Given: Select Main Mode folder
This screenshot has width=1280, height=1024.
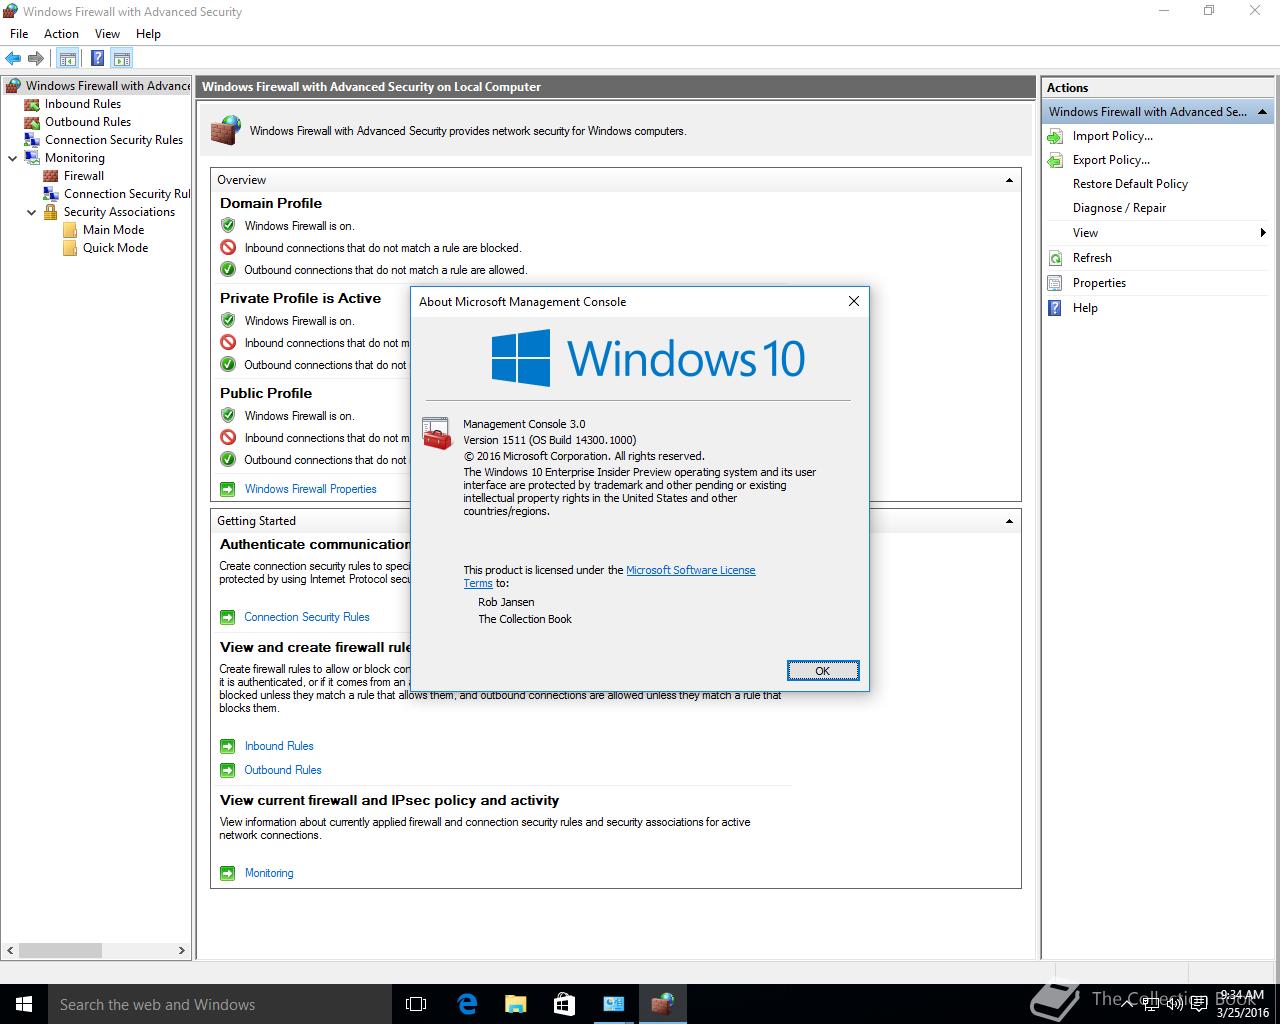Looking at the screenshot, I should click(x=113, y=230).
